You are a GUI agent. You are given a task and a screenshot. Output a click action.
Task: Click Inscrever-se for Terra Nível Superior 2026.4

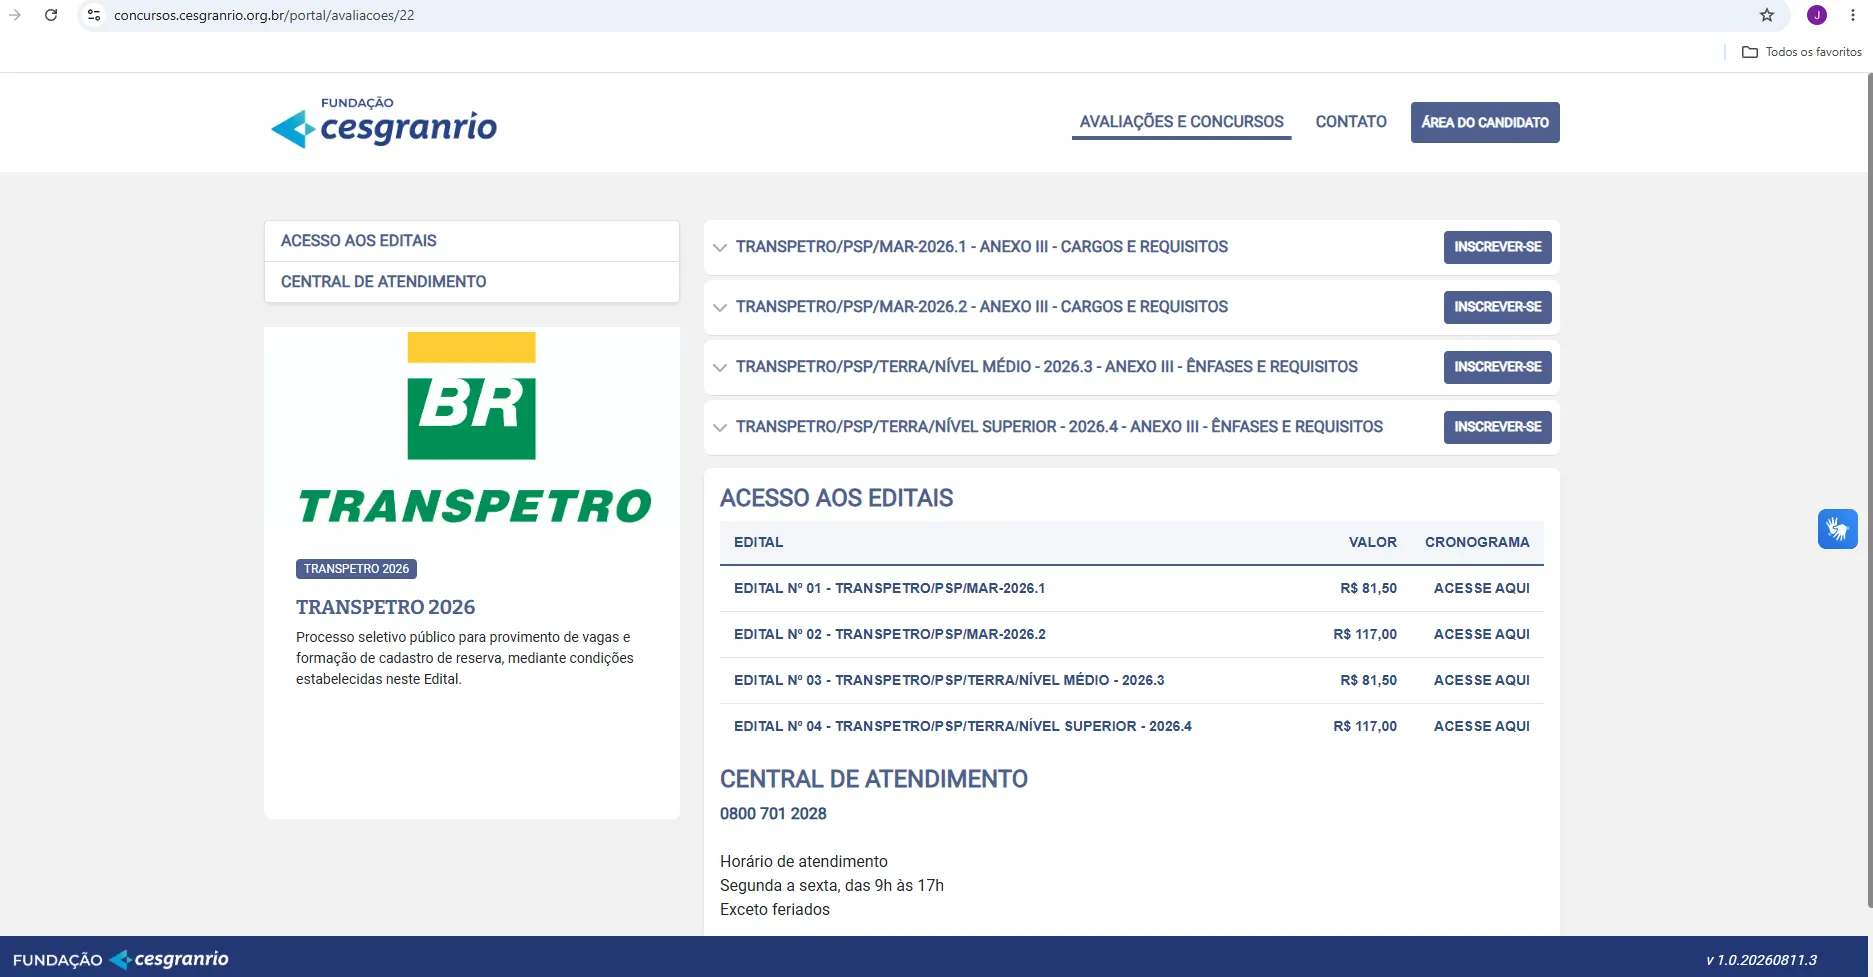(x=1498, y=427)
